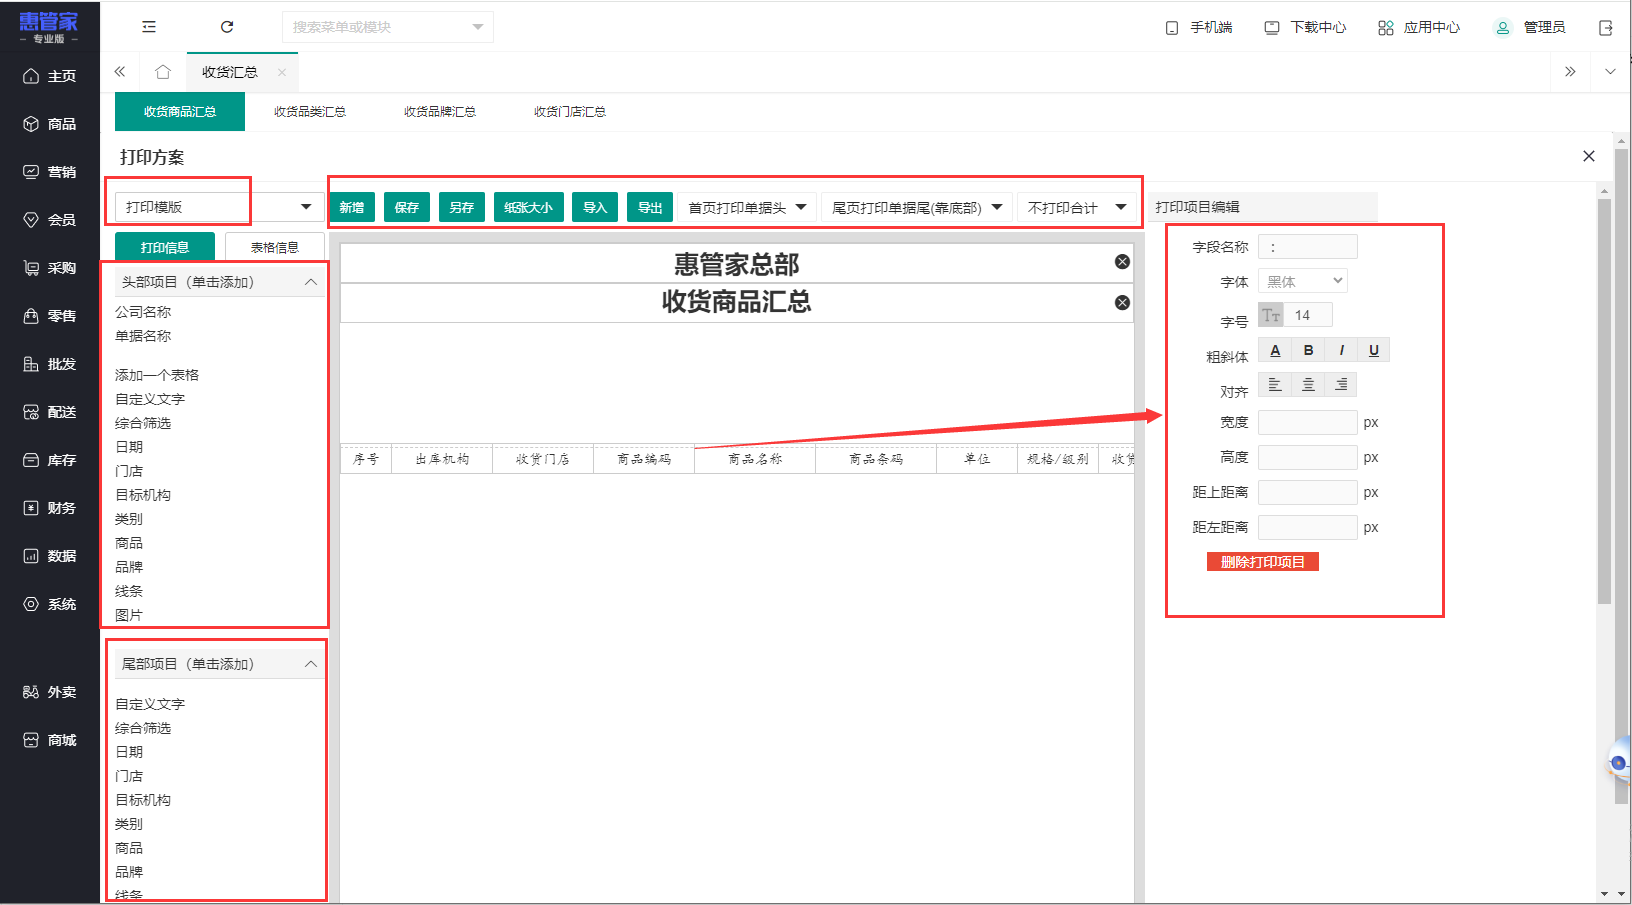Click the 宽度 input field
The image size is (1632, 905).
[x=1307, y=422]
